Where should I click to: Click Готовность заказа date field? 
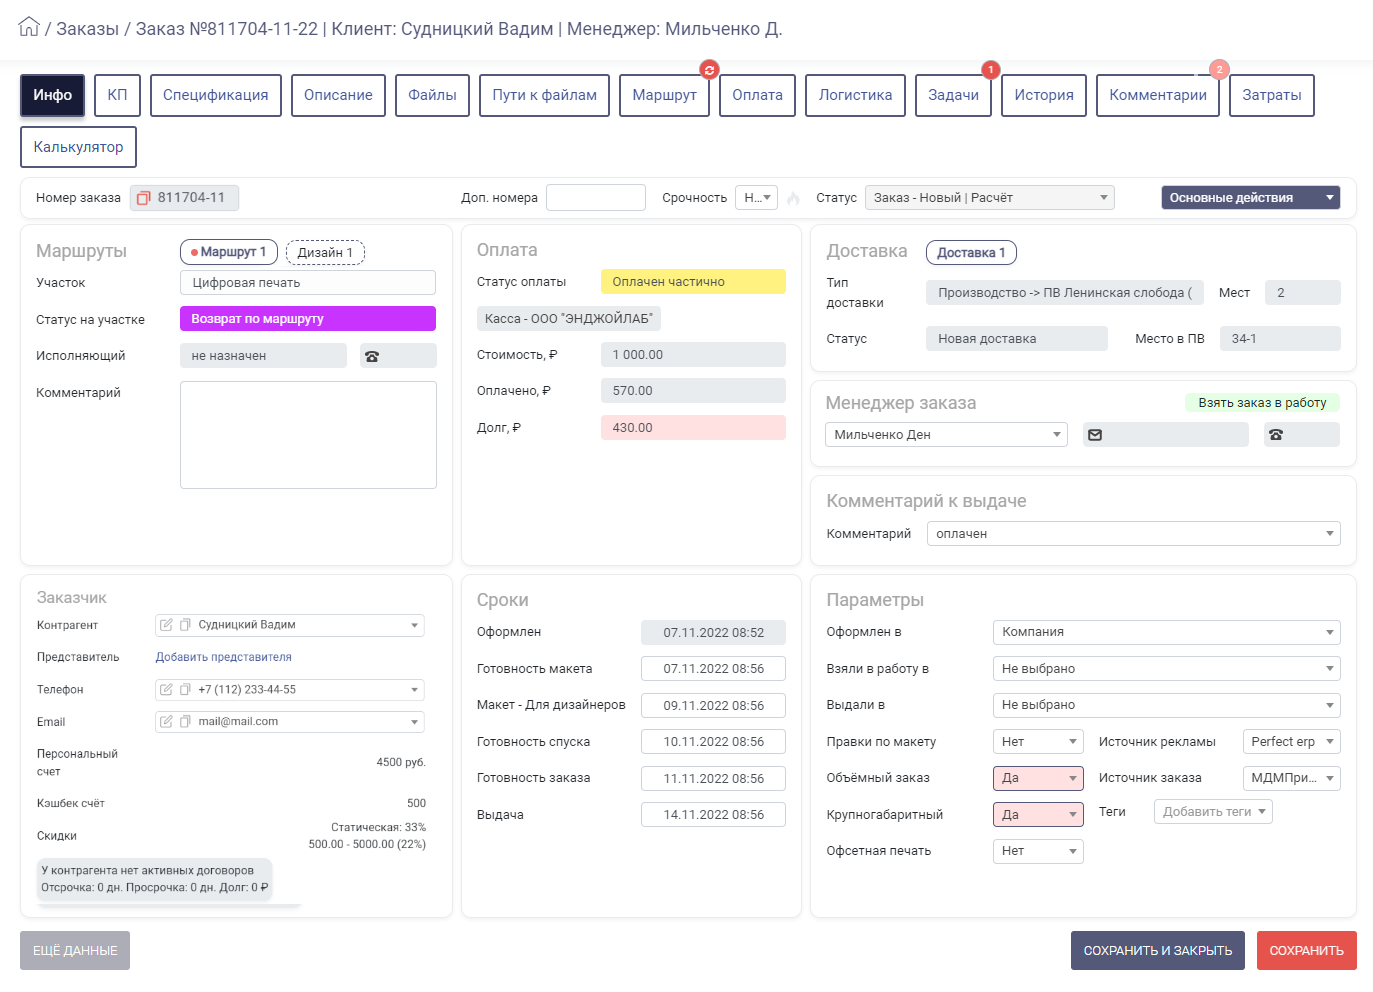tap(713, 778)
